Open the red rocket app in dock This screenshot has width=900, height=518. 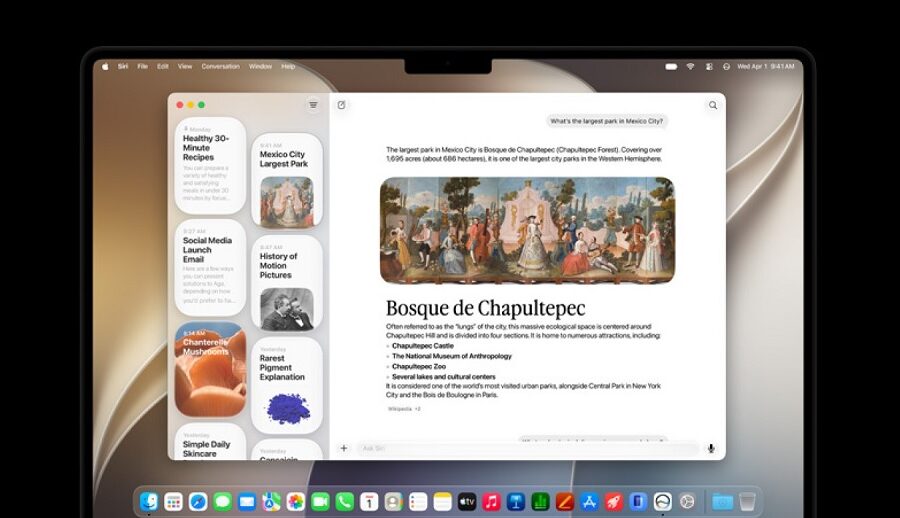(614, 502)
